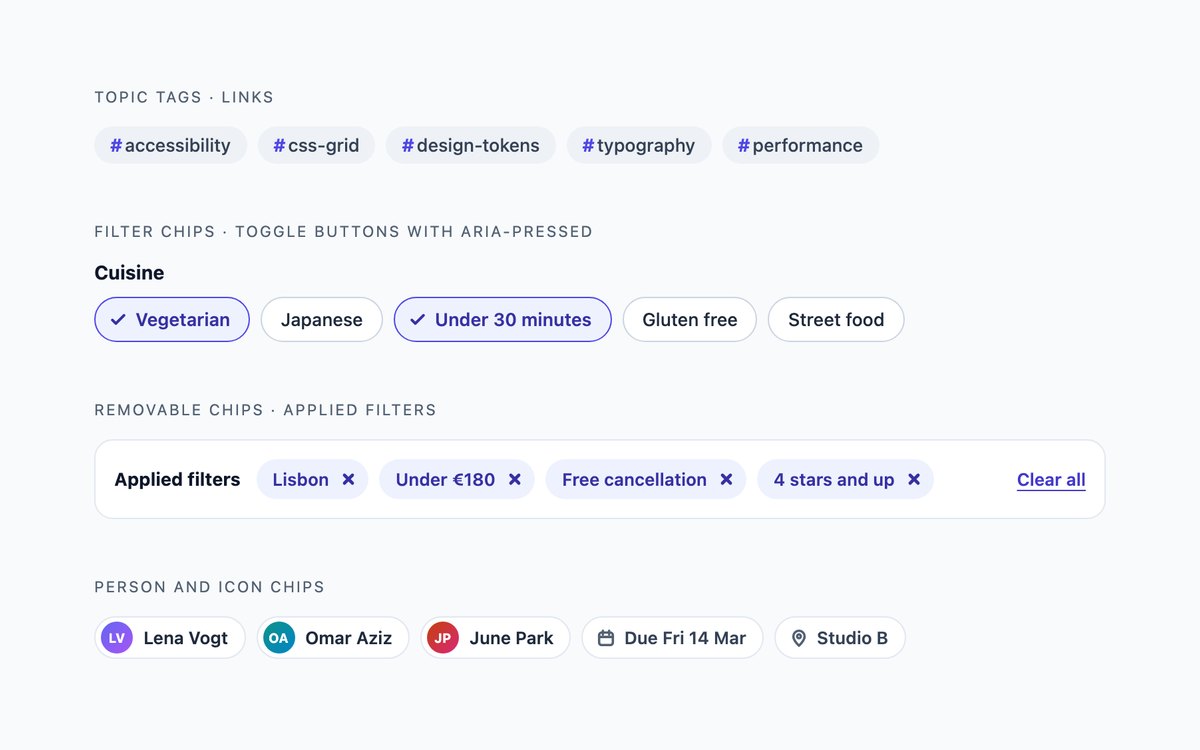
Task: Click the checkmark on the Vegetarian chip
Action: 118,320
